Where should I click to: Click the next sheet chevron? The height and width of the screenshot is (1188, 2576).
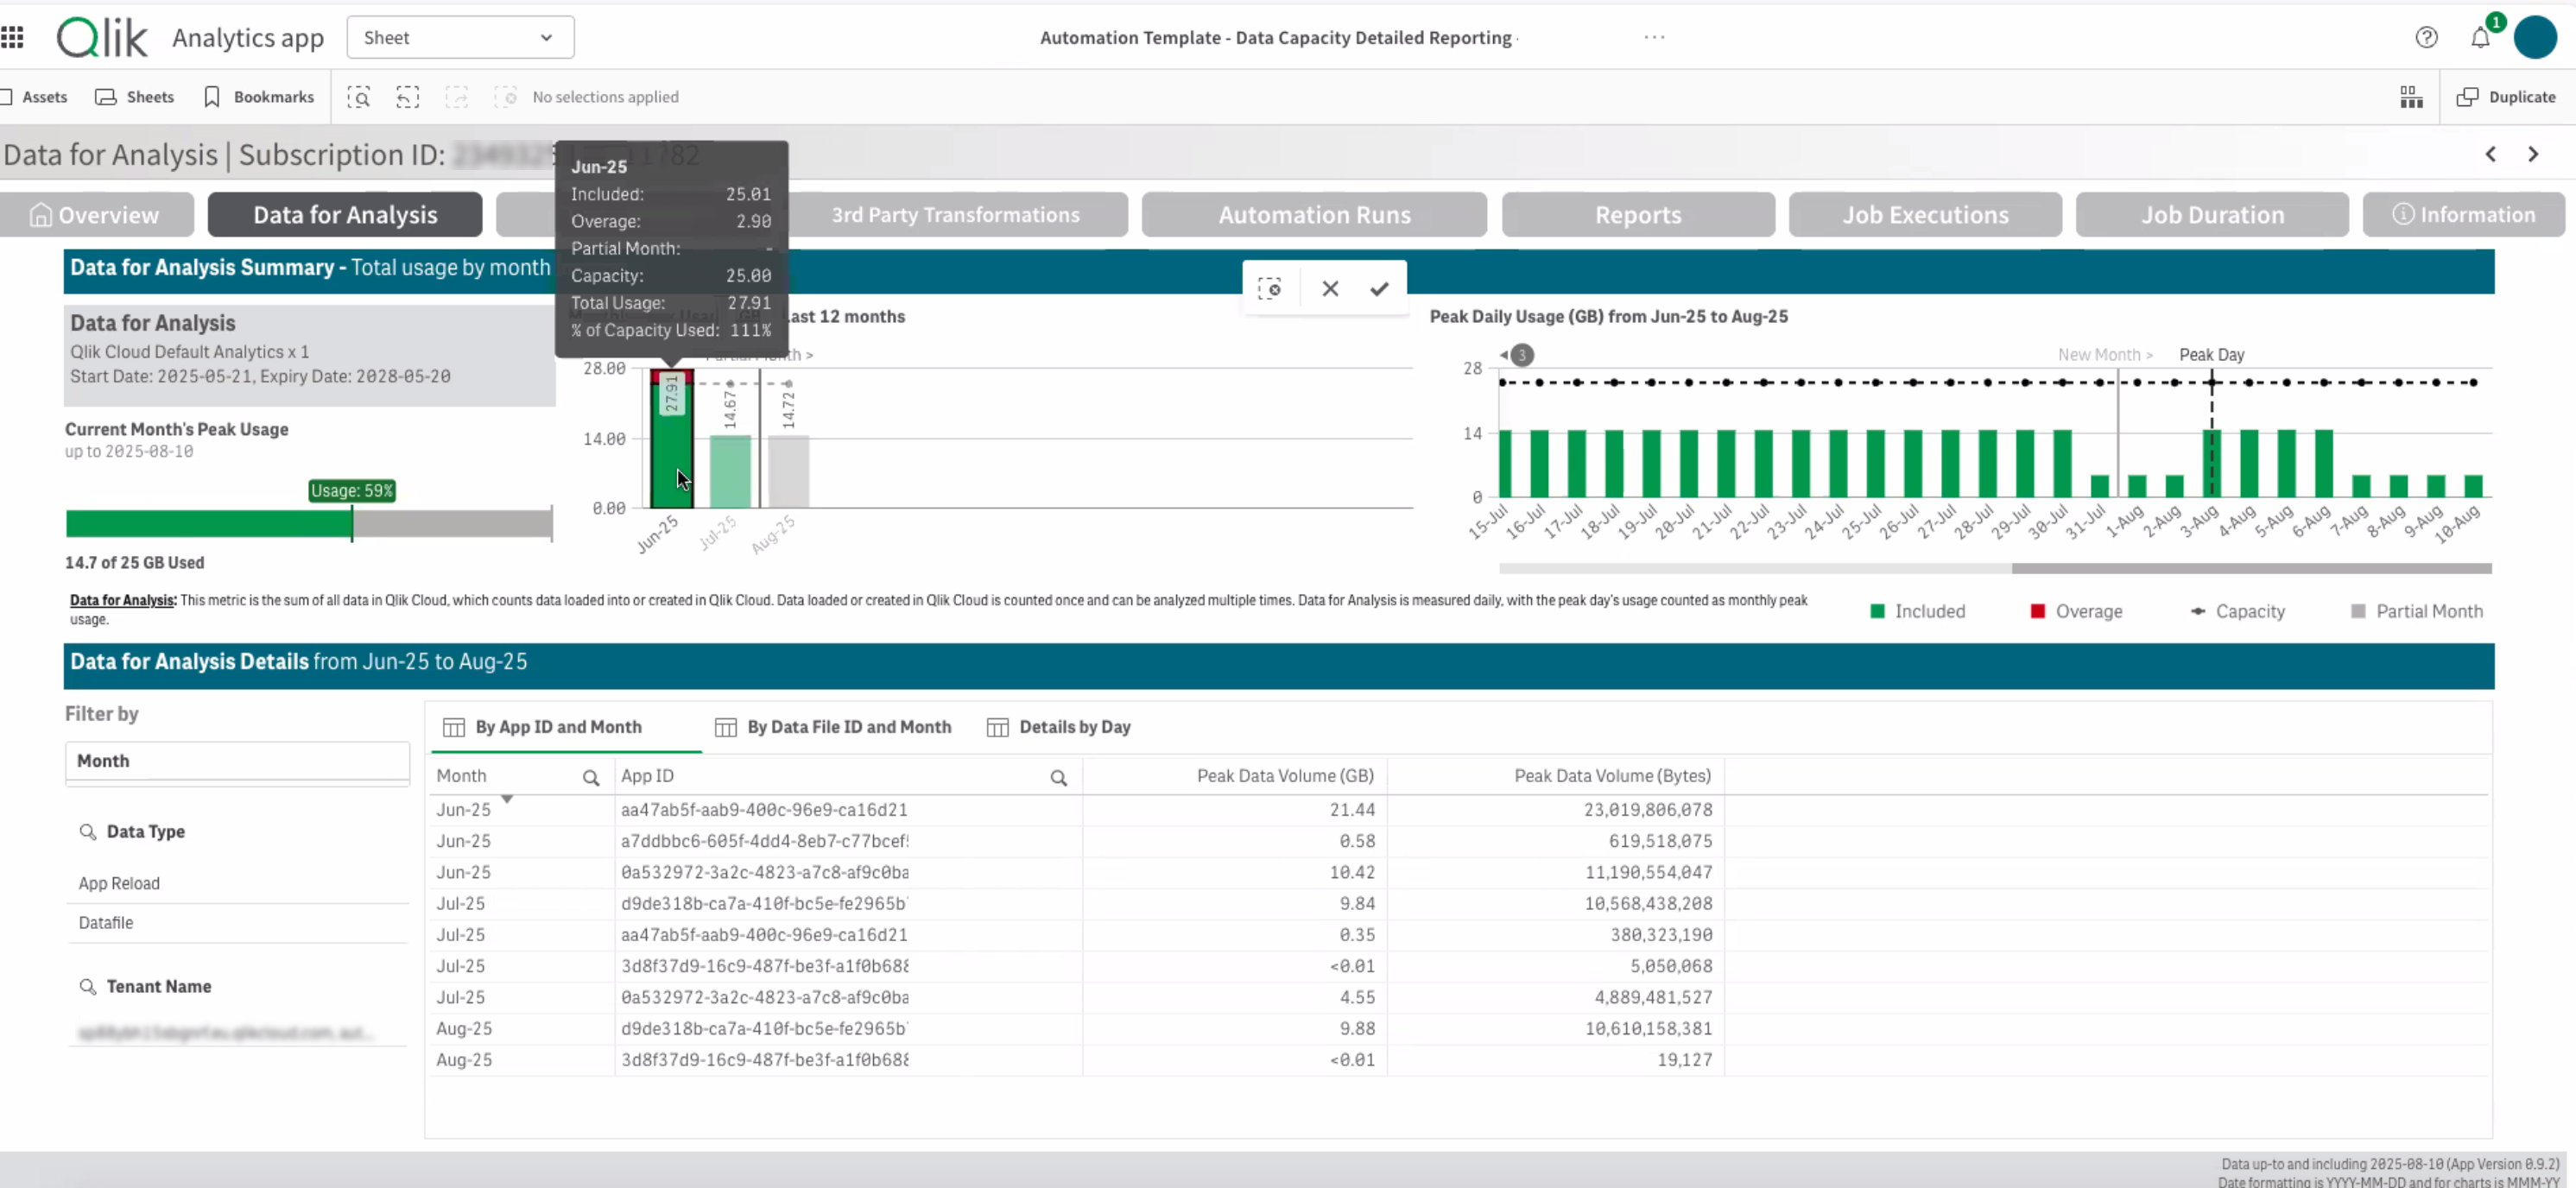(x=2534, y=154)
